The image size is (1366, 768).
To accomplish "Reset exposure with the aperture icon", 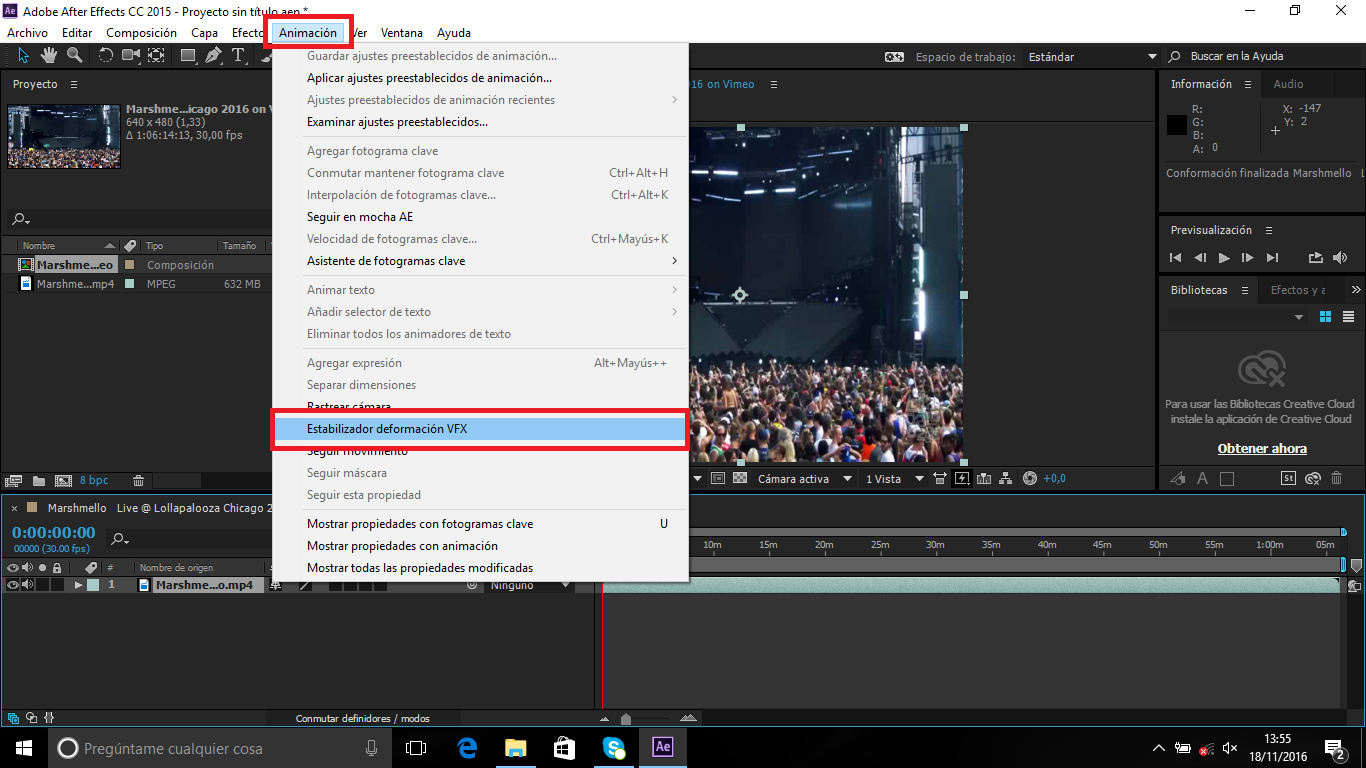I will pos(1030,479).
